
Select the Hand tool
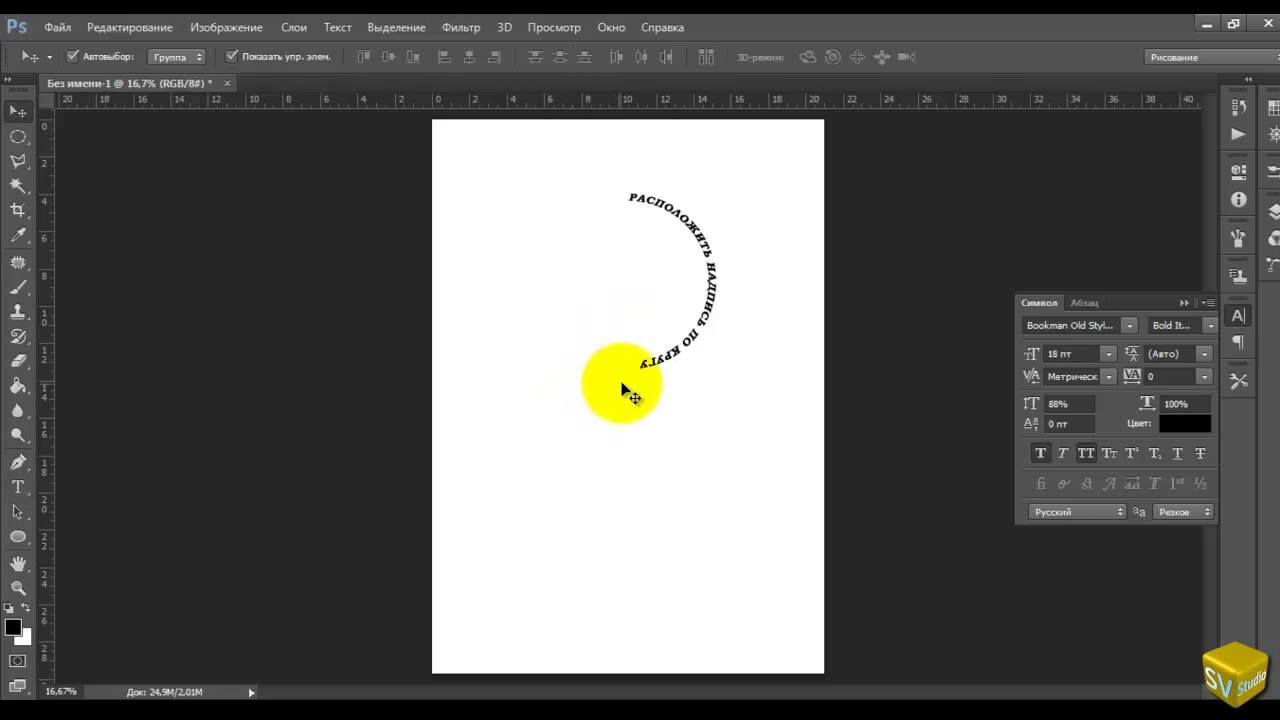18,564
